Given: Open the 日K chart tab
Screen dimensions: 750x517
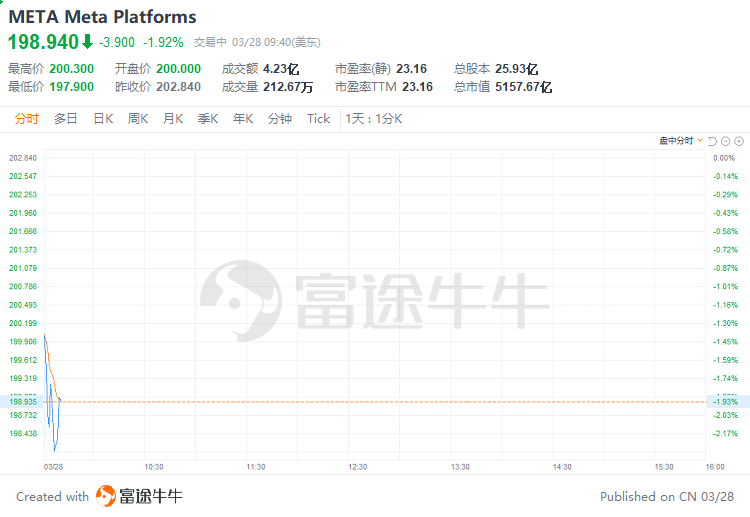Looking at the screenshot, I should [x=103, y=119].
